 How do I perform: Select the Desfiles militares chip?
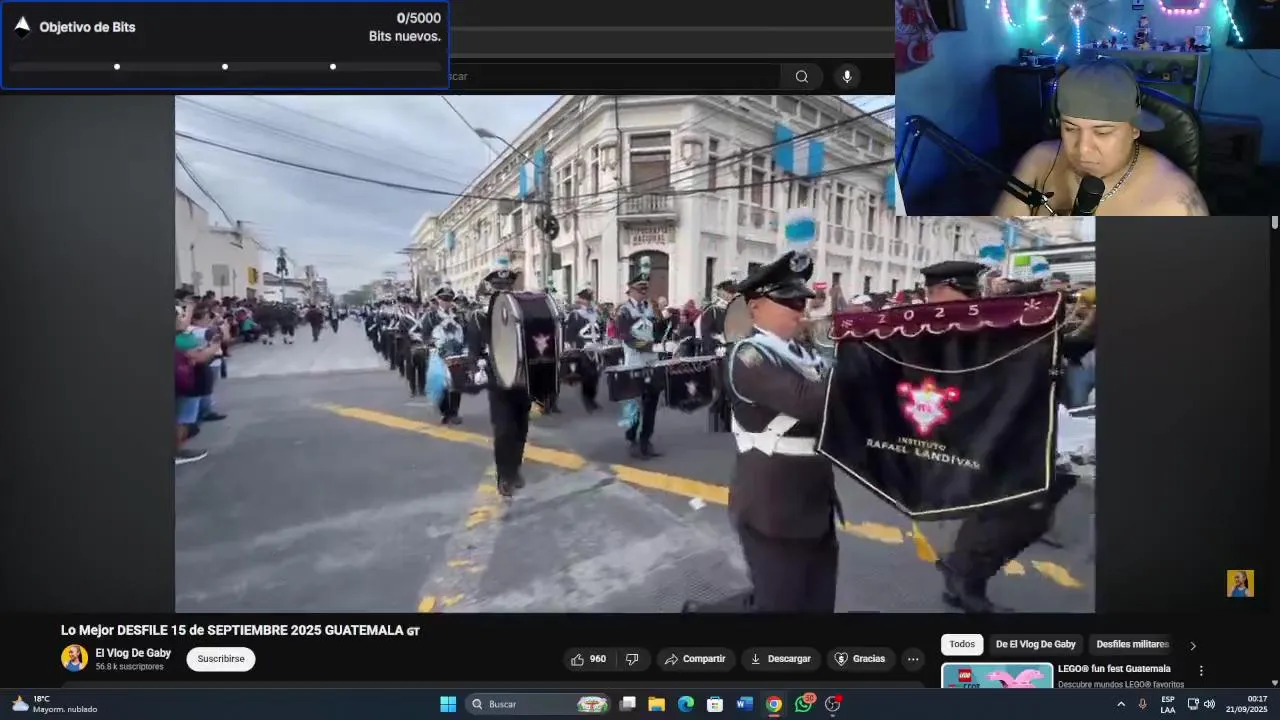point(1132,645)
